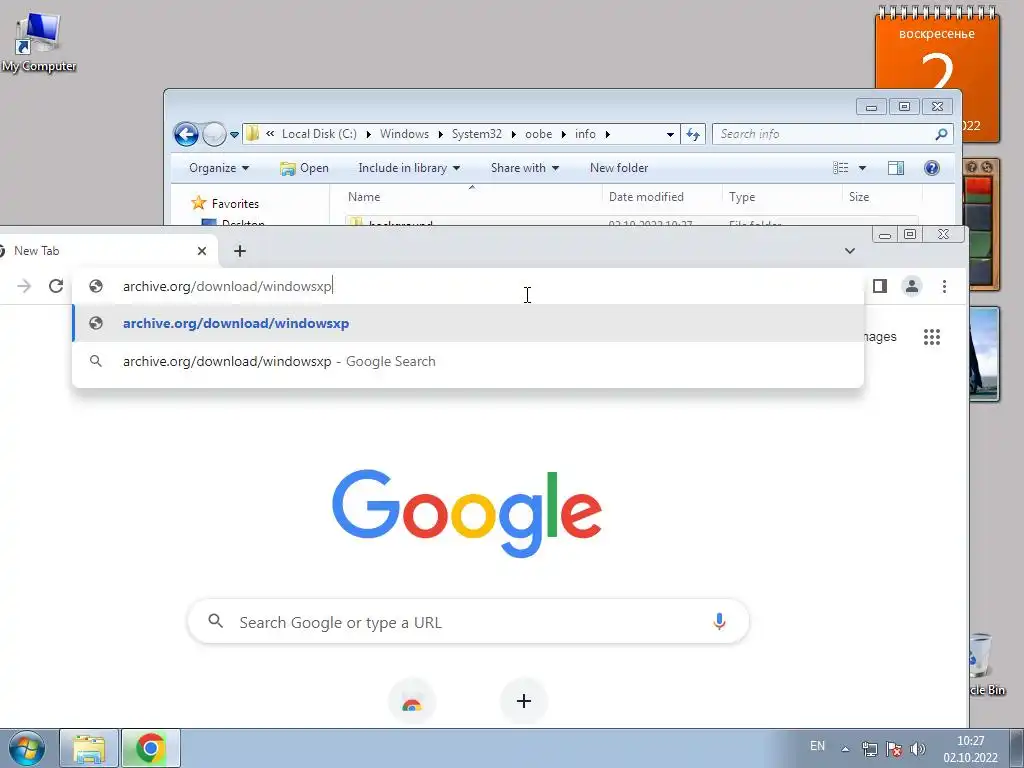
Task: Click the orange calendar desktop gadget
Action: click(937, 49)
